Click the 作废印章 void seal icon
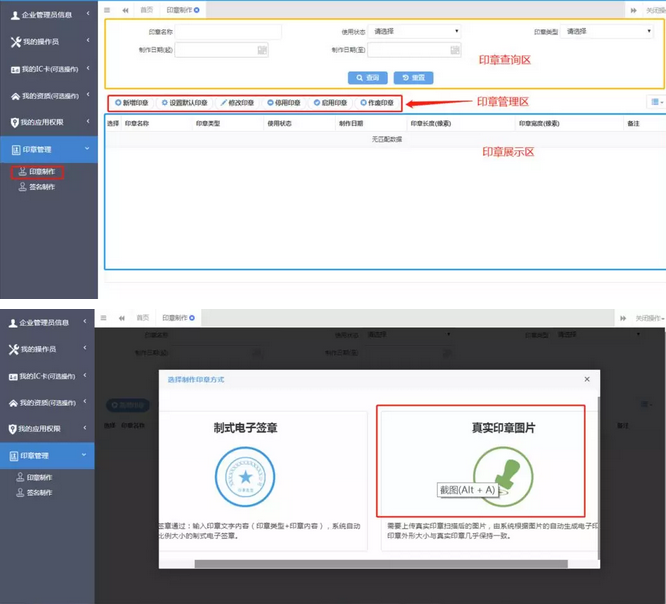666x604 pixels. 363,103
